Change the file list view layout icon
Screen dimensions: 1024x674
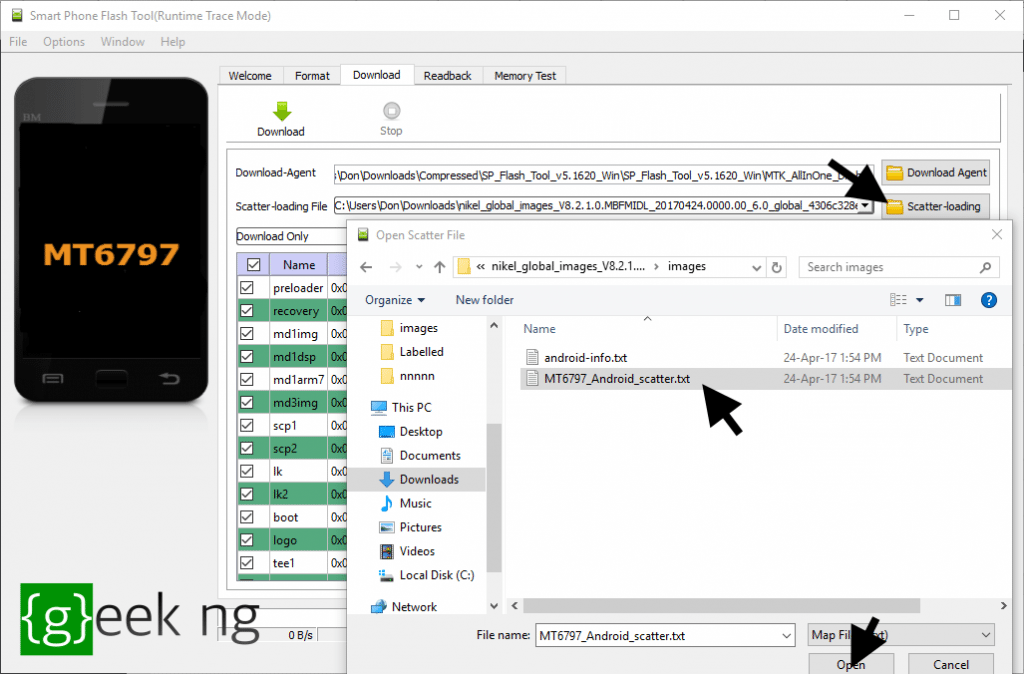coord(898,300)
